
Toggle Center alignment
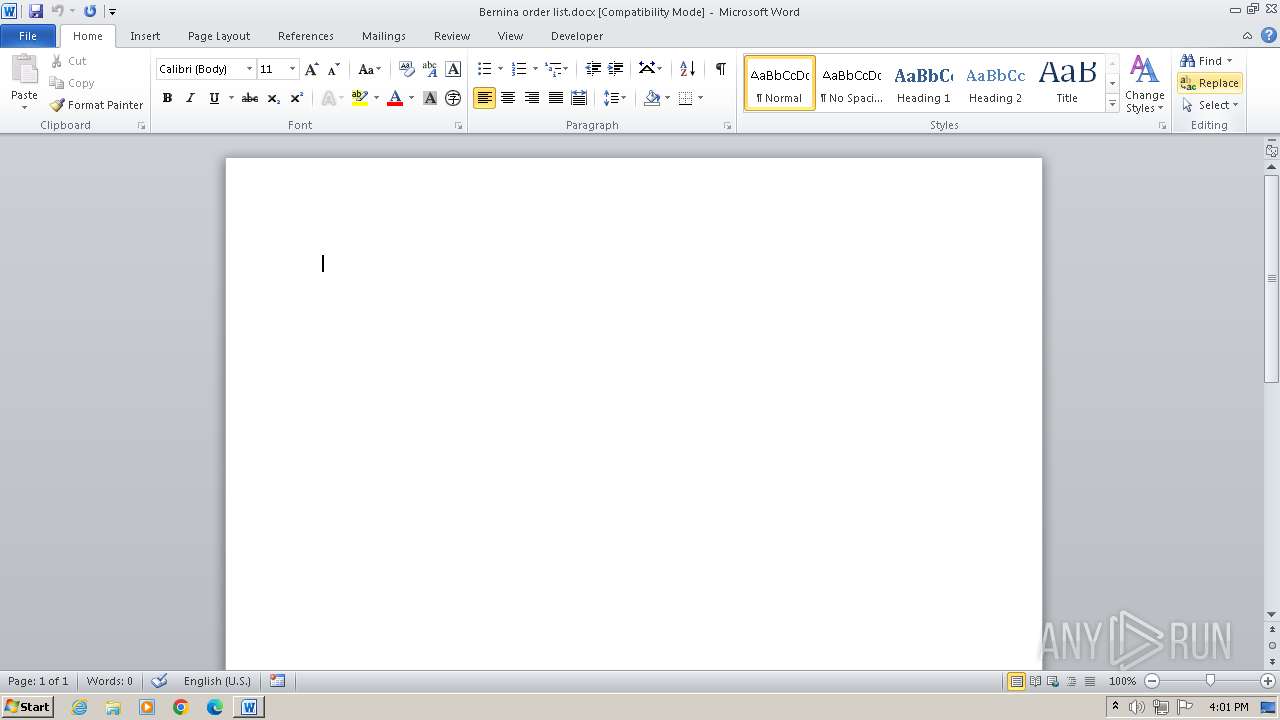pos(508,98)
